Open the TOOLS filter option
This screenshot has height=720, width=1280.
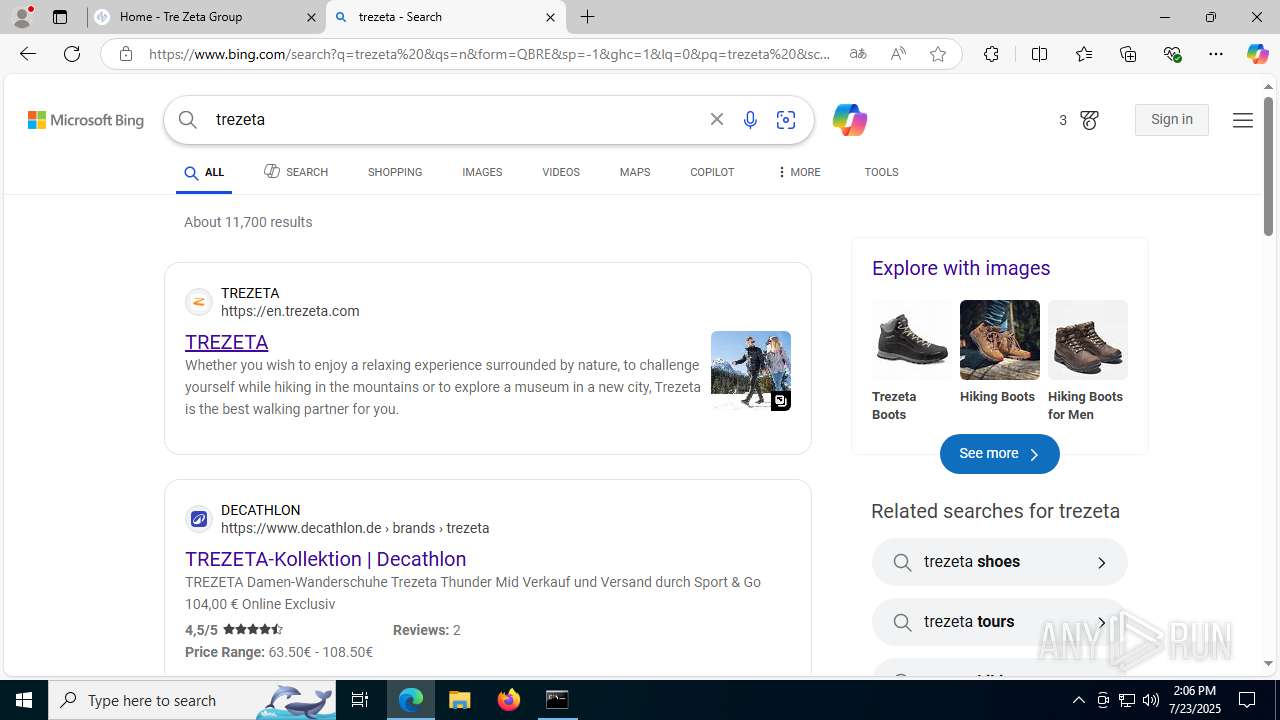click(881, 172)
